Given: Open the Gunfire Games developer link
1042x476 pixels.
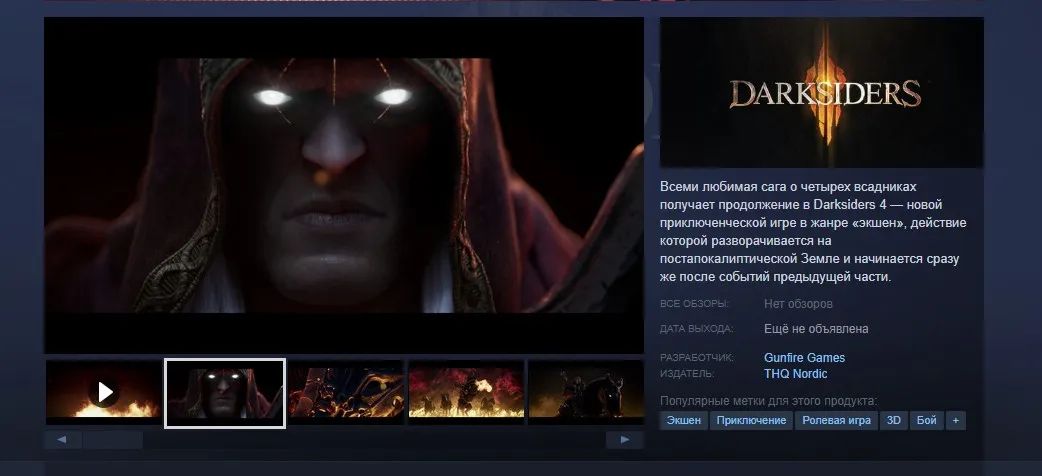Looking at the screenshot, I should (x=804, y=358).
